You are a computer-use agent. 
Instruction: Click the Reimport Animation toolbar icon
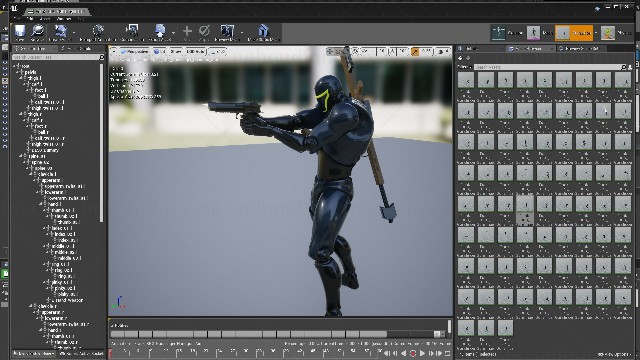coord(98,31)
